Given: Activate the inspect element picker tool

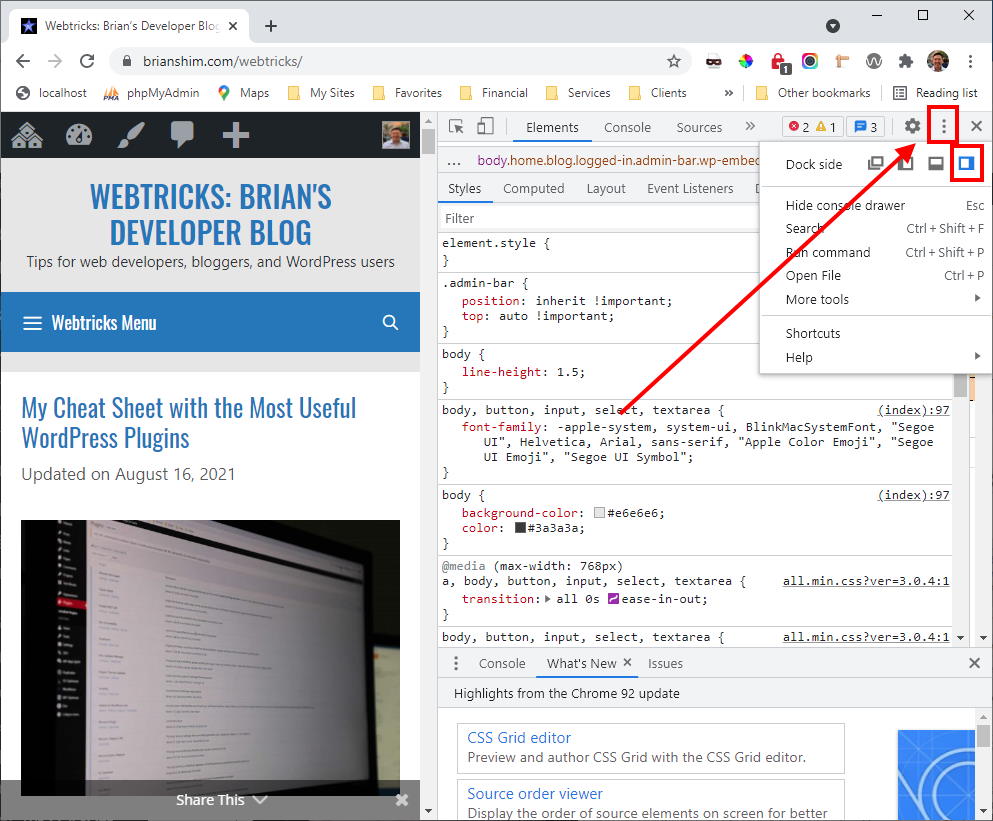Looking at the screenshot, I should (456, 127).
